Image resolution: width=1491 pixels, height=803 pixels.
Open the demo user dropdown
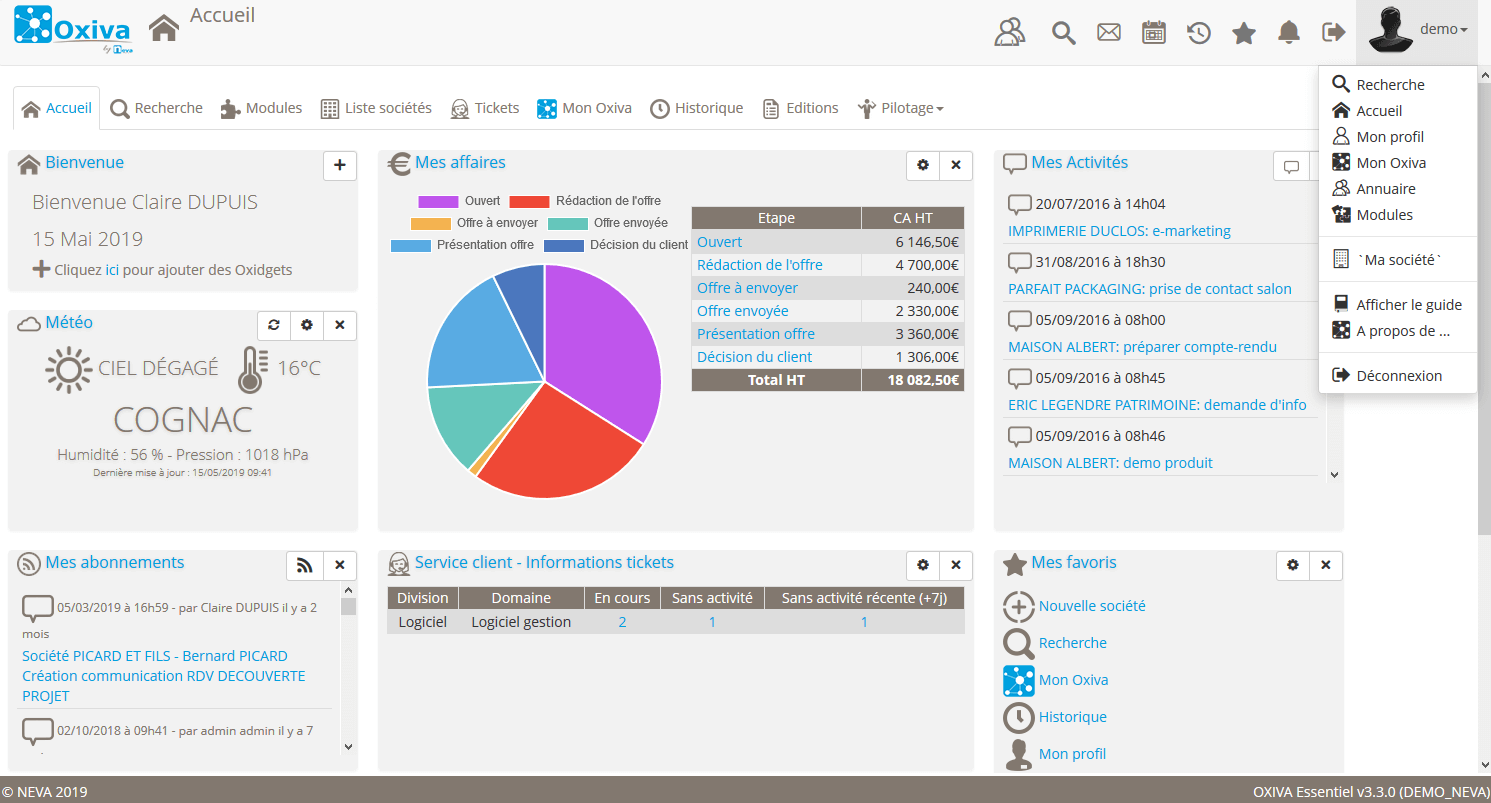tap(1417, 30)
